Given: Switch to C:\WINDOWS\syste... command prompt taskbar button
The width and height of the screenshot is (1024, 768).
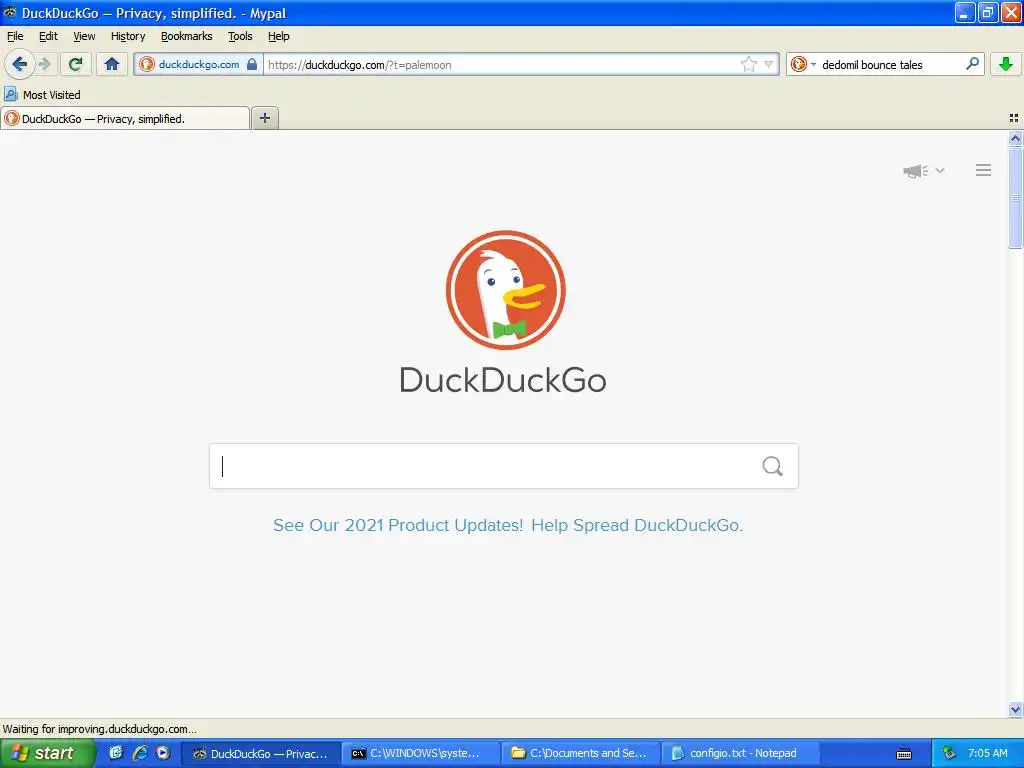Looking at the screenshot, I should tap(421, 754).
